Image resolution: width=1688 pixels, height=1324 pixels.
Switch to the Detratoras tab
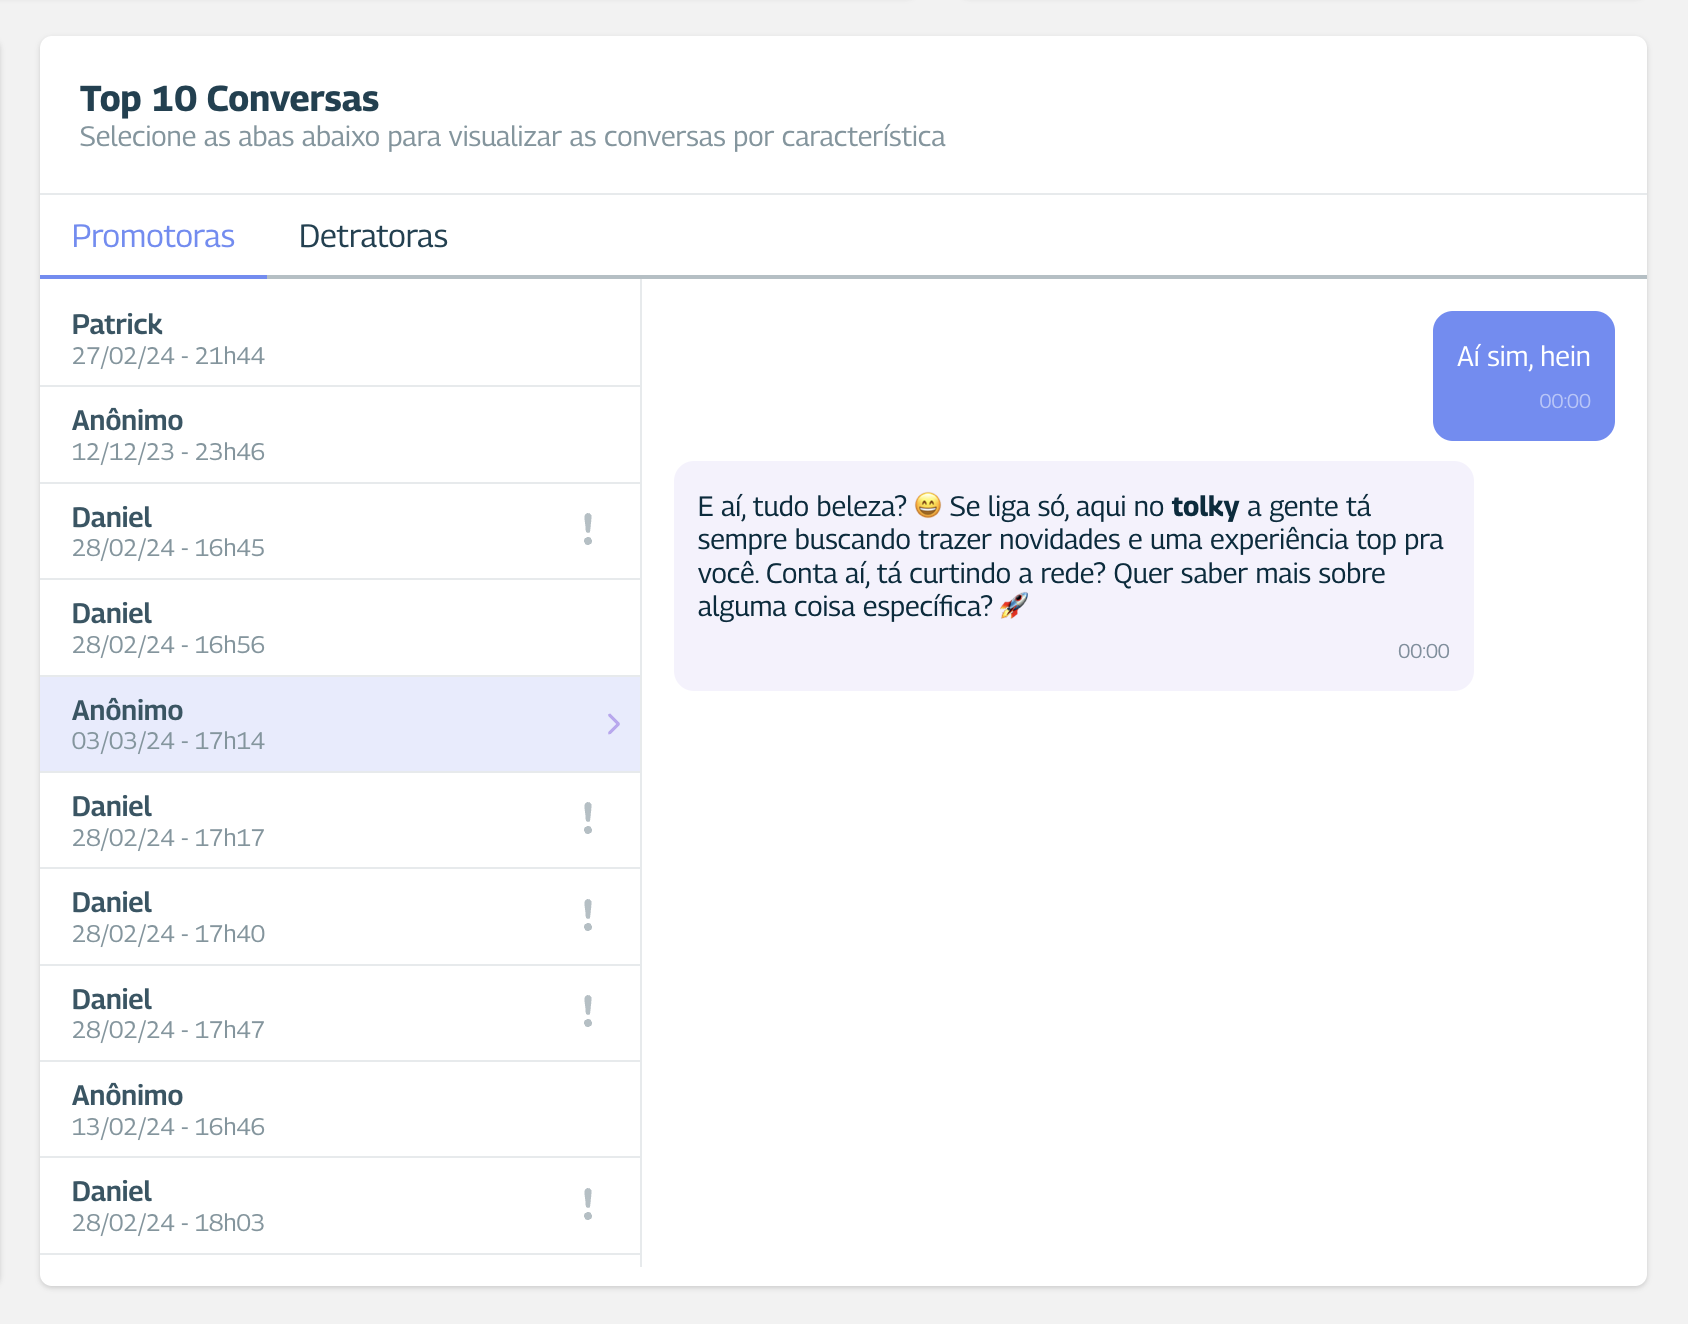click(373, 236)
